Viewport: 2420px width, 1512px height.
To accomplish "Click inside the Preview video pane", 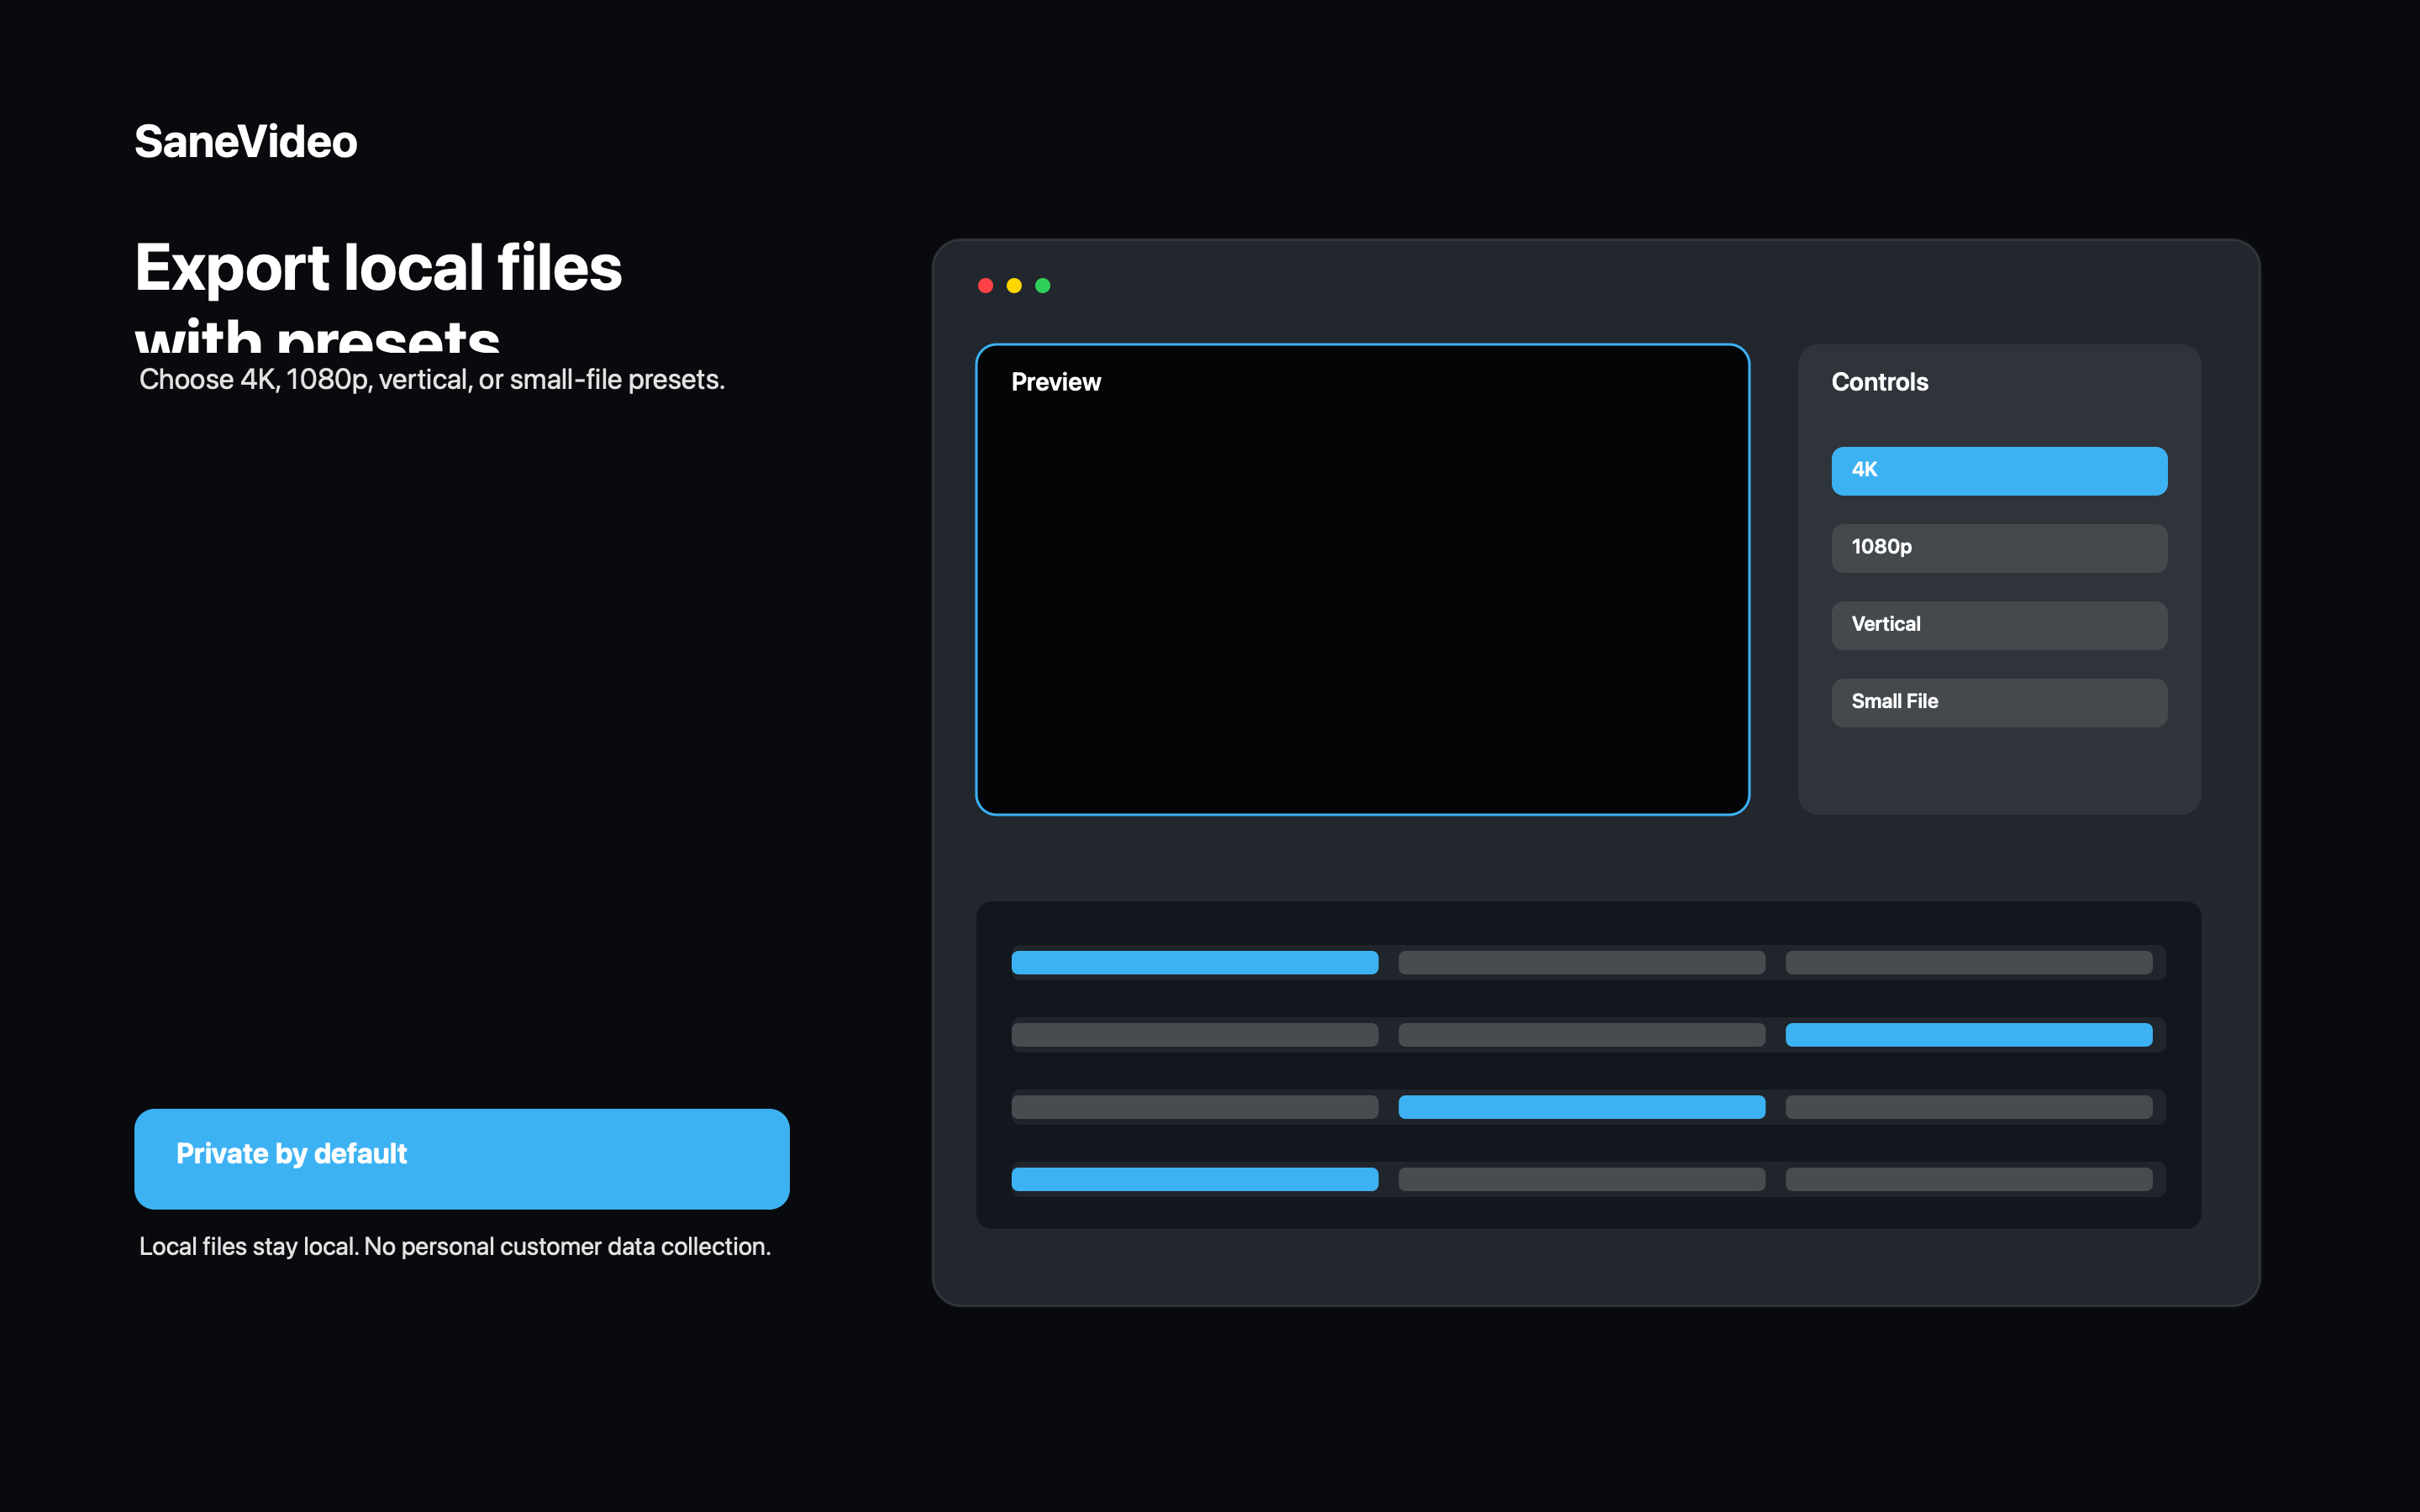I will click(x=1362, y=579).
